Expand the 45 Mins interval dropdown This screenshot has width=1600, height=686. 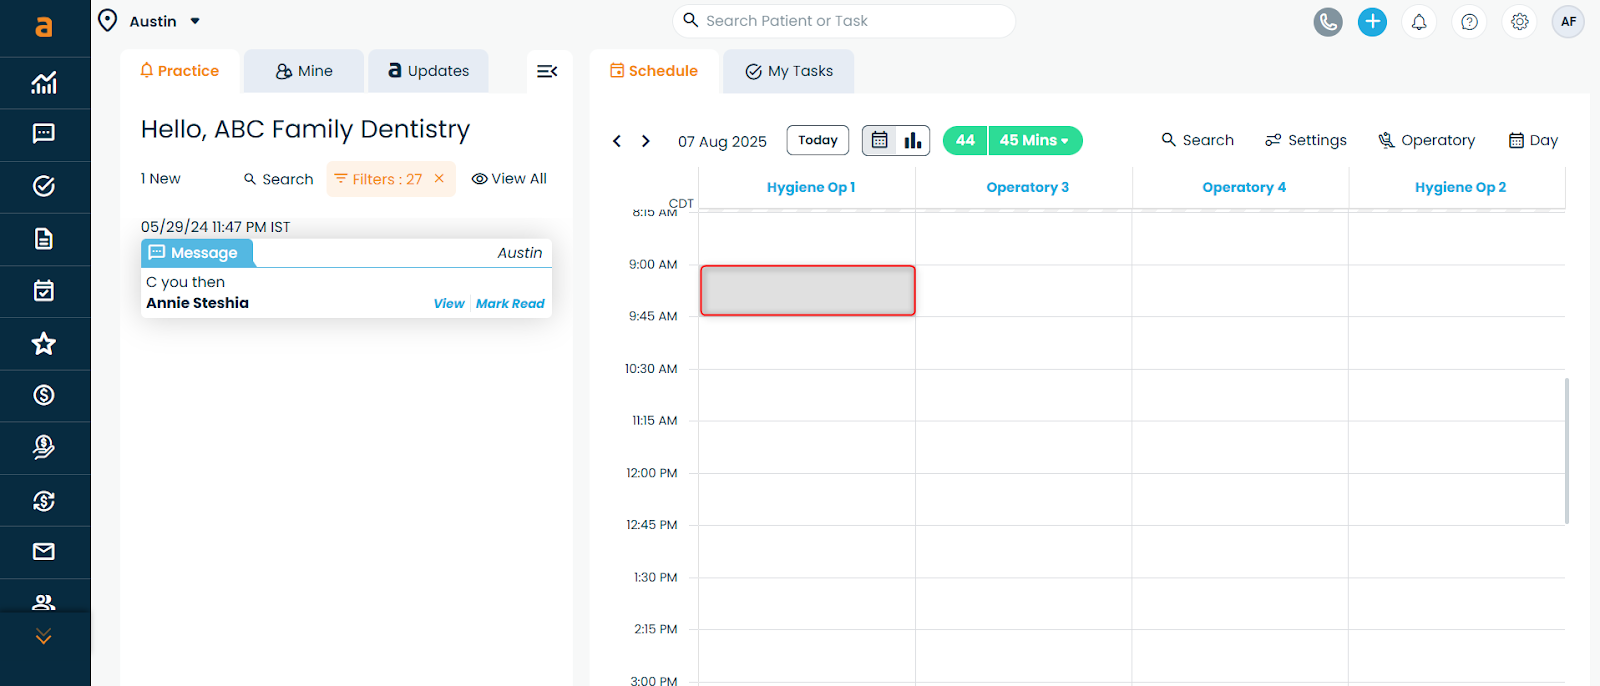pyautogui.click(x=1034, y=141)
